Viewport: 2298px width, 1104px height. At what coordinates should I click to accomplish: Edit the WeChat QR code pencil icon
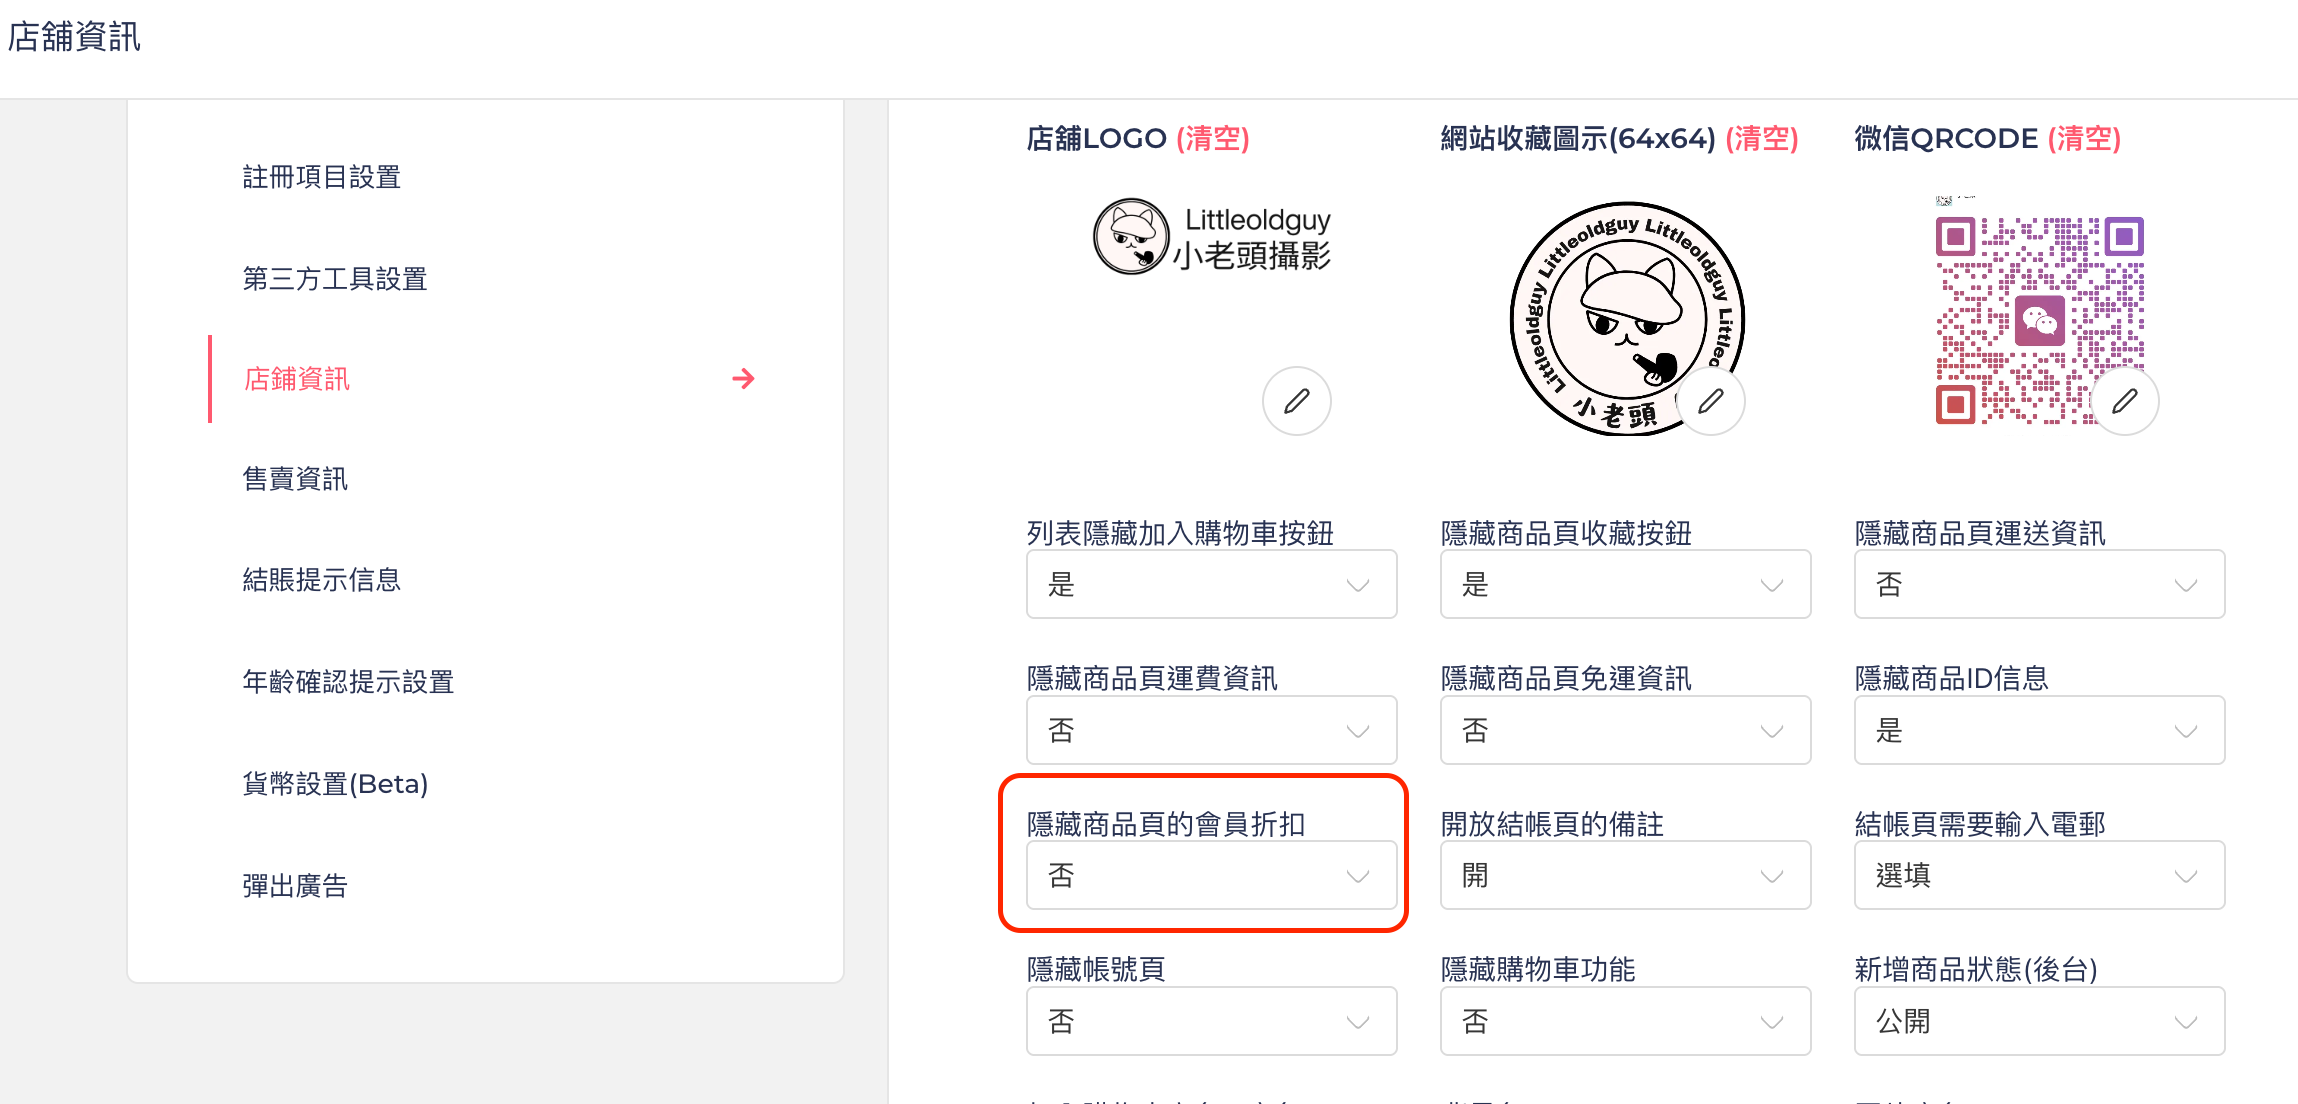pyautogui.click(x=2125, y=401)
